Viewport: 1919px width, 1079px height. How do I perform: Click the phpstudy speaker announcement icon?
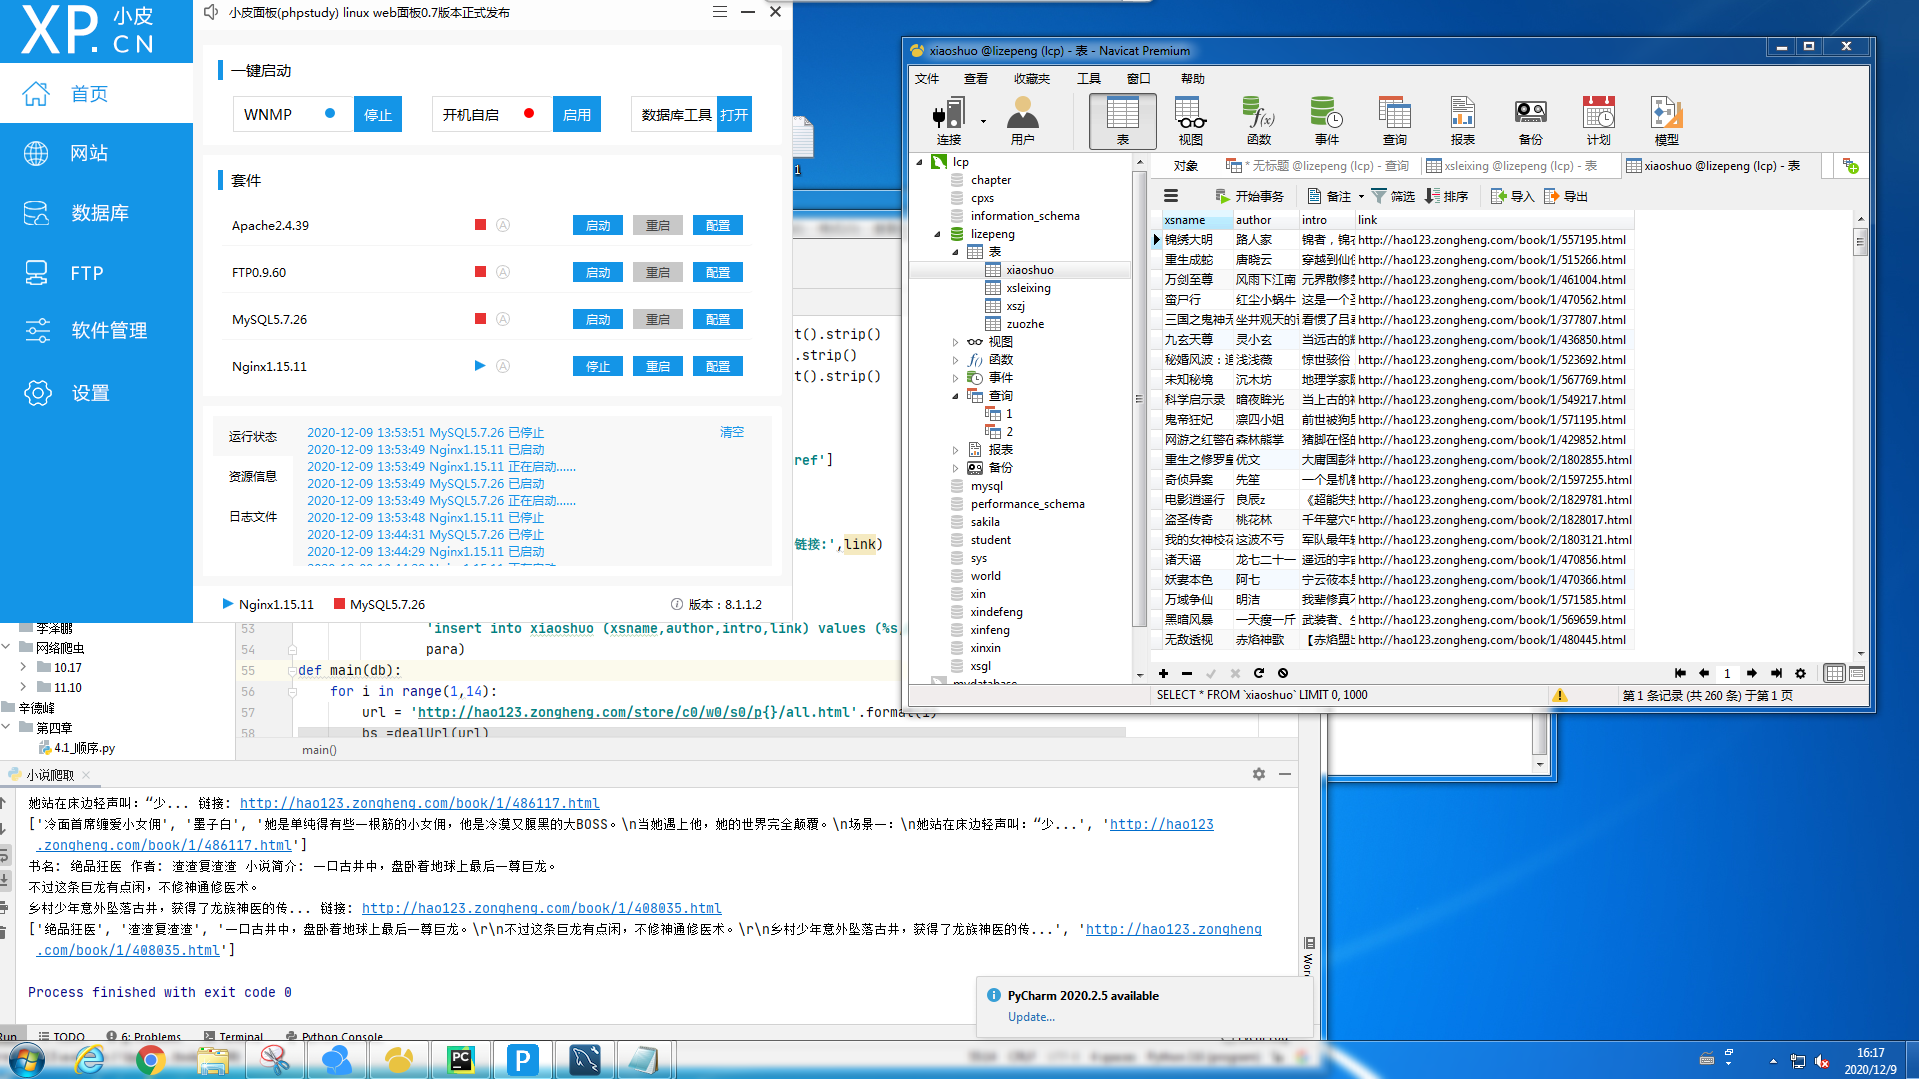click(x=211, y=12)
